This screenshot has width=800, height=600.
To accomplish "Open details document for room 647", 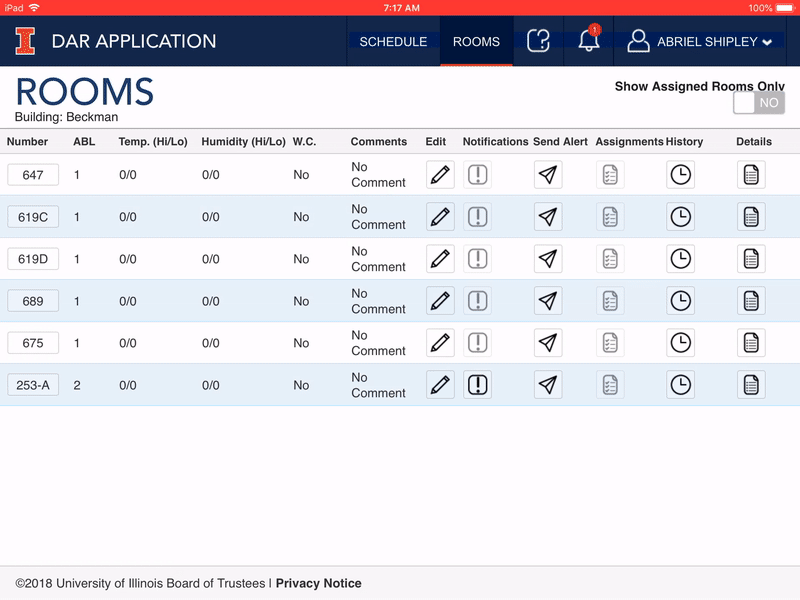I will point(751,175).
